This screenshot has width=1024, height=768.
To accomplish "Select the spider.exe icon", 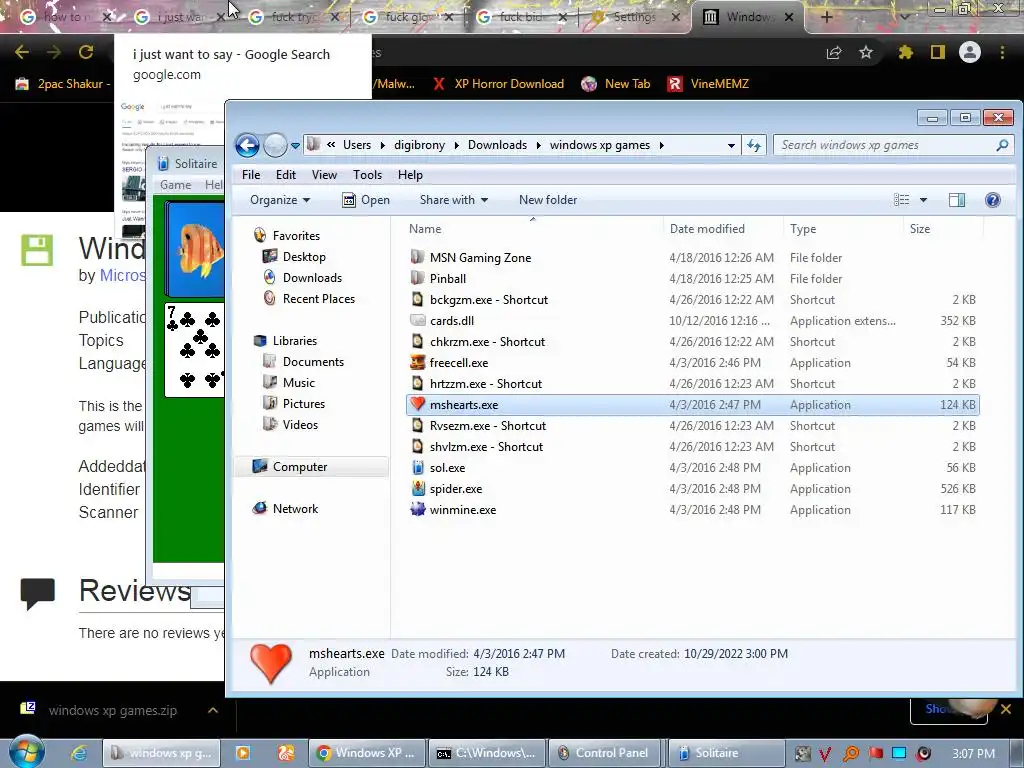I will [x=417, y=488].
